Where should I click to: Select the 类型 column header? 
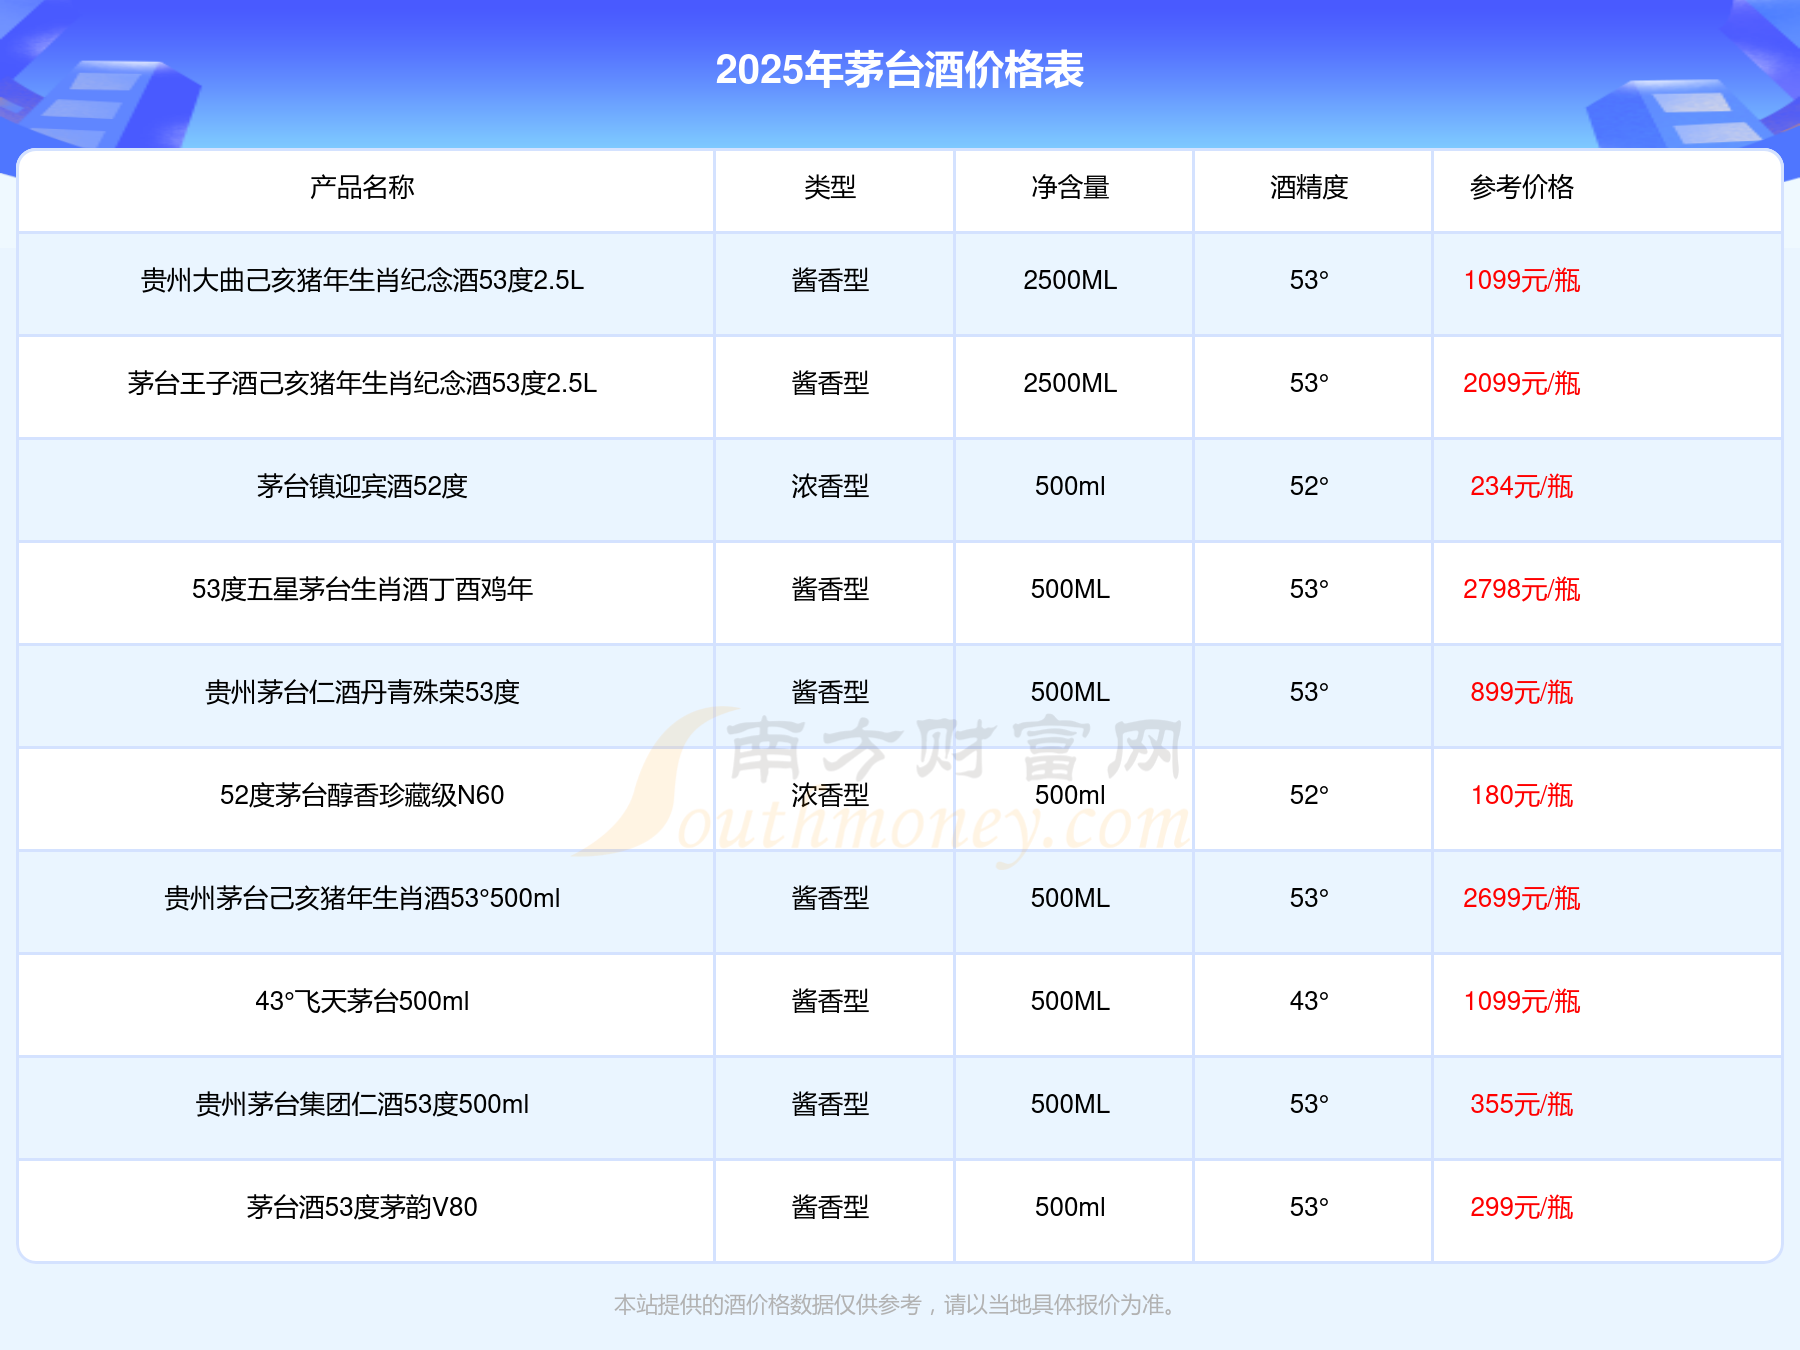click(830, 187)
